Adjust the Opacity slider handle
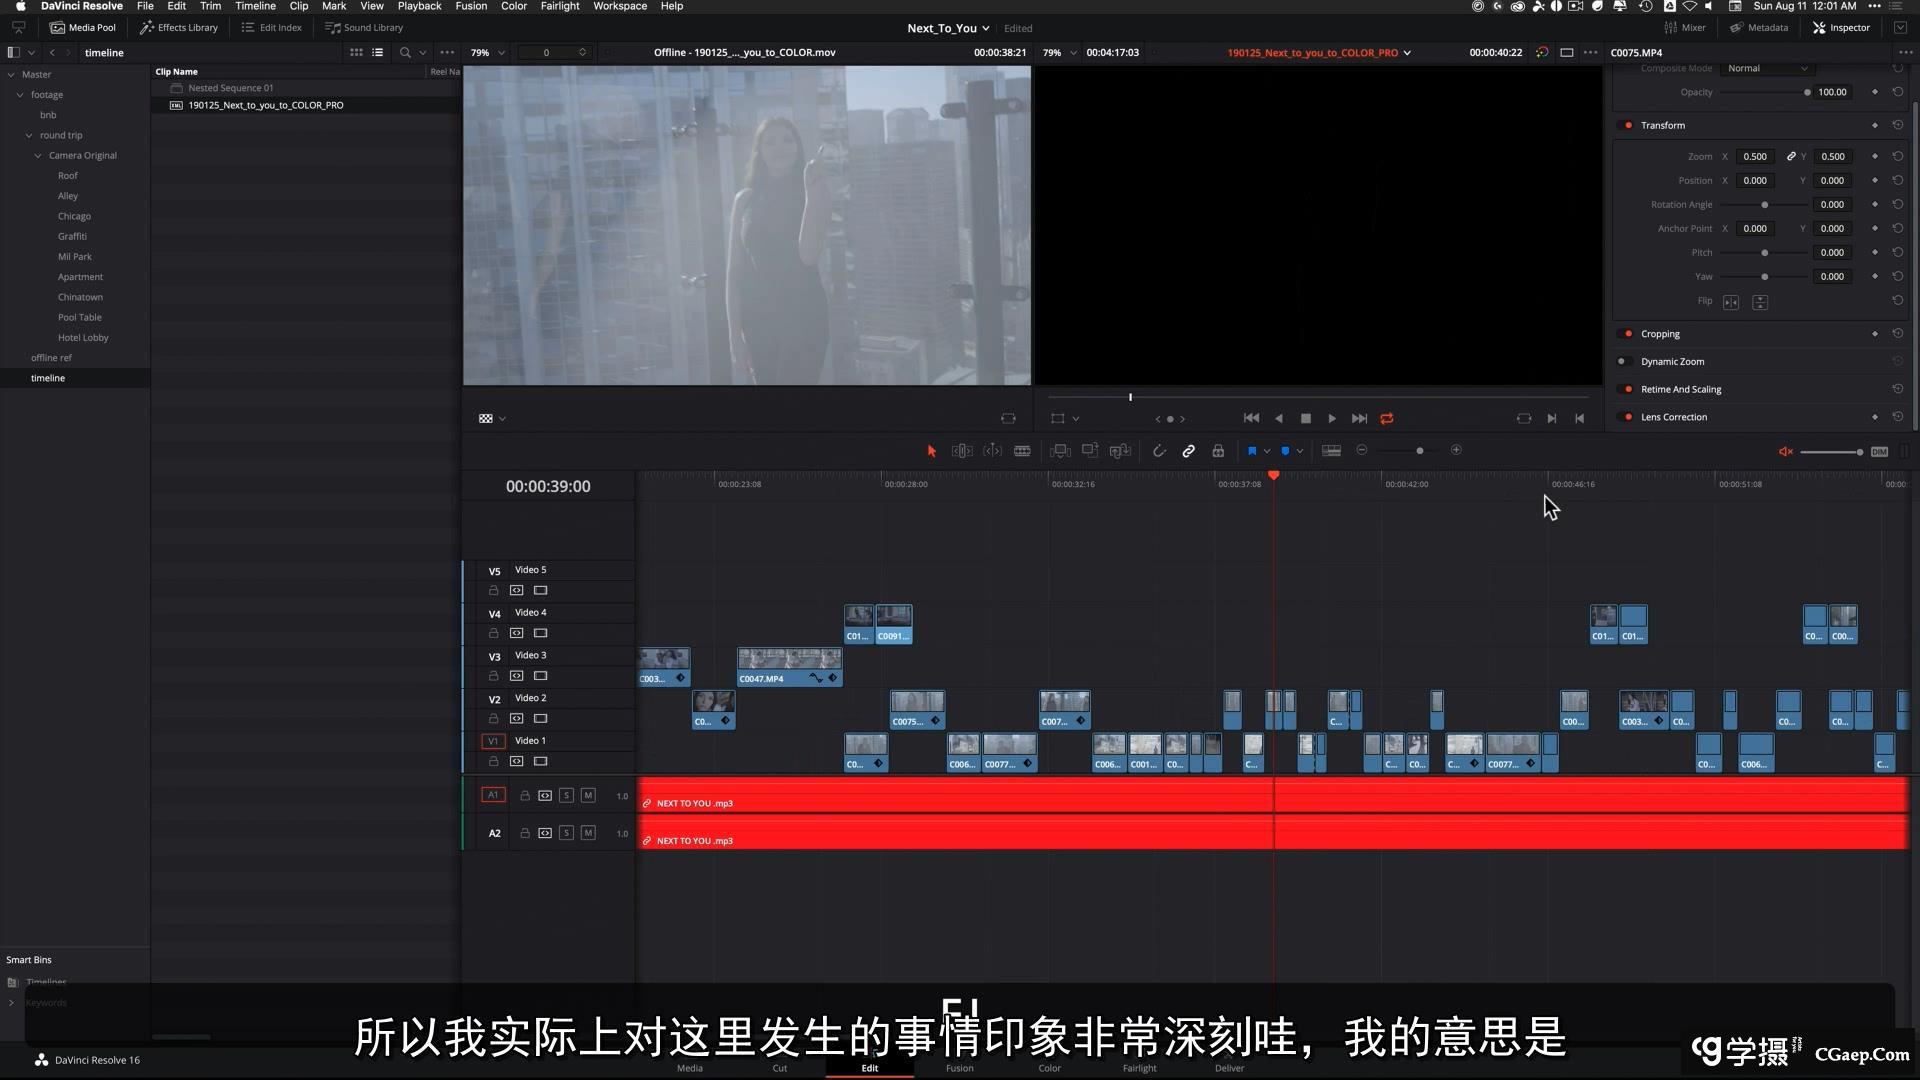The height and width of the screenshot is (1080, 1920). coord(1807,92)
